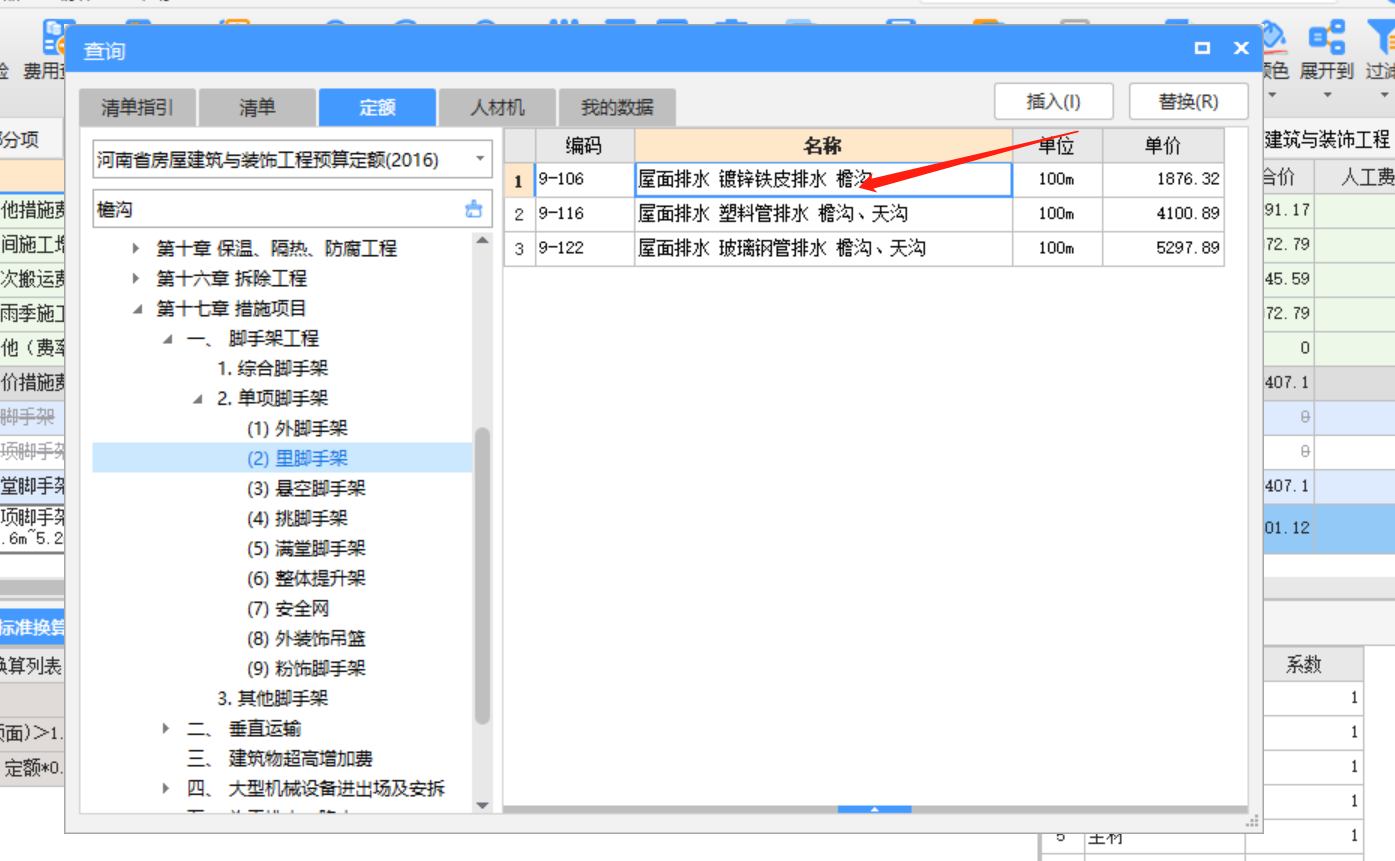This screenshot has height=861, width=1395.
Task: Select tree item (1) 外脚手架
Action: point(297,429)
